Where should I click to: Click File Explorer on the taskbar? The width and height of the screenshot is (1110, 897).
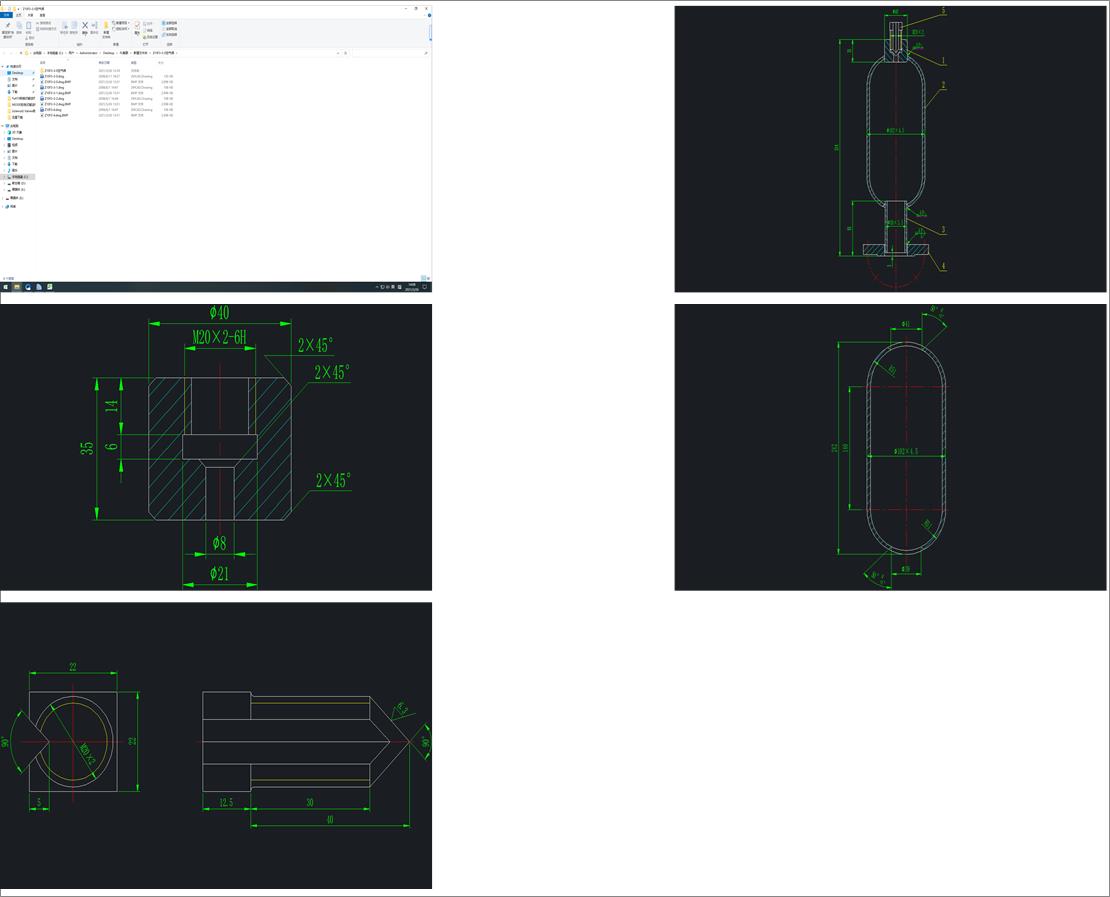(x=17, y=287)
